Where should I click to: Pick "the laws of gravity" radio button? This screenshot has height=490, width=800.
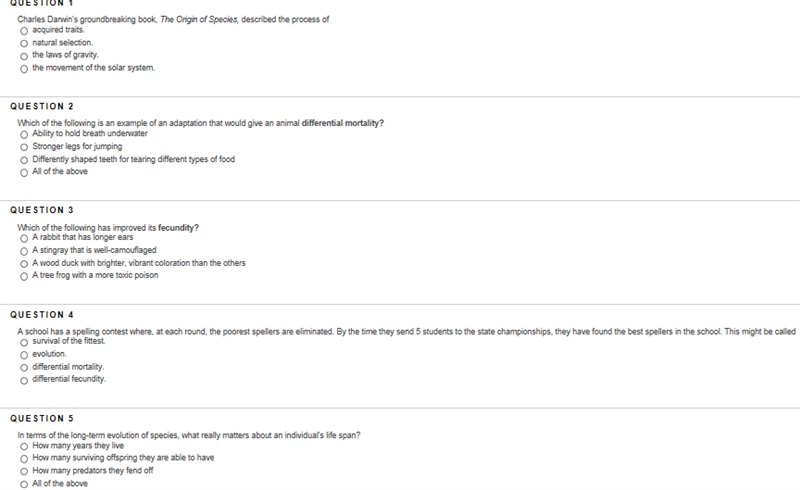point(24,57)
